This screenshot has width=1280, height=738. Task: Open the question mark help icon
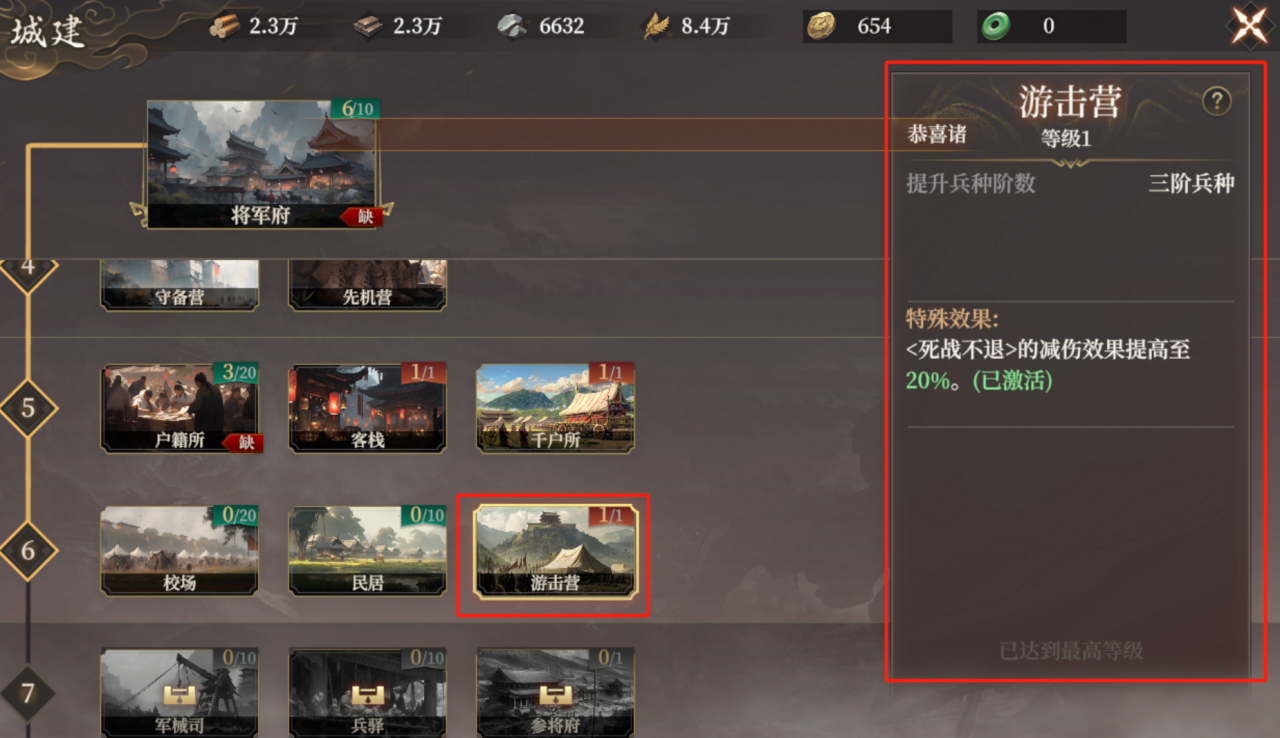click(1216, 101)
